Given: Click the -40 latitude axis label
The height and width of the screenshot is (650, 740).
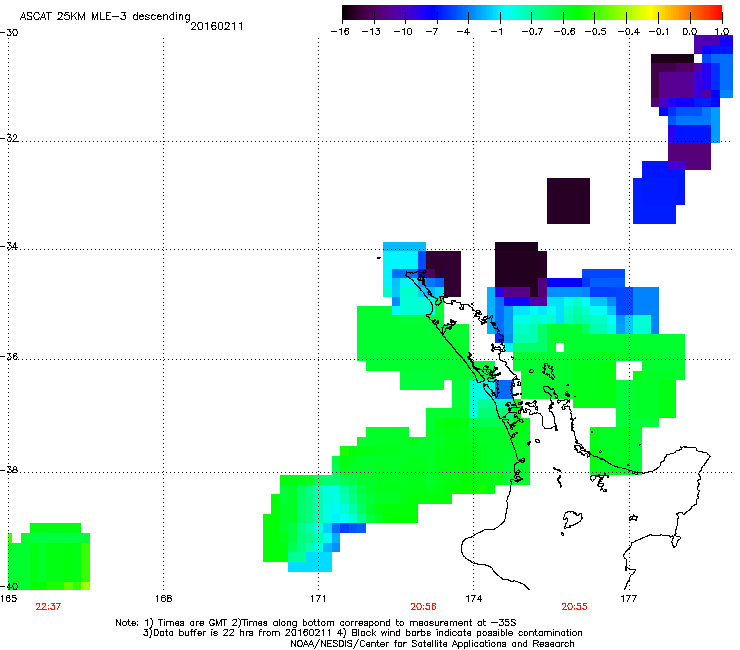Looking at the screenshot, I should click(x=9, y=586).
